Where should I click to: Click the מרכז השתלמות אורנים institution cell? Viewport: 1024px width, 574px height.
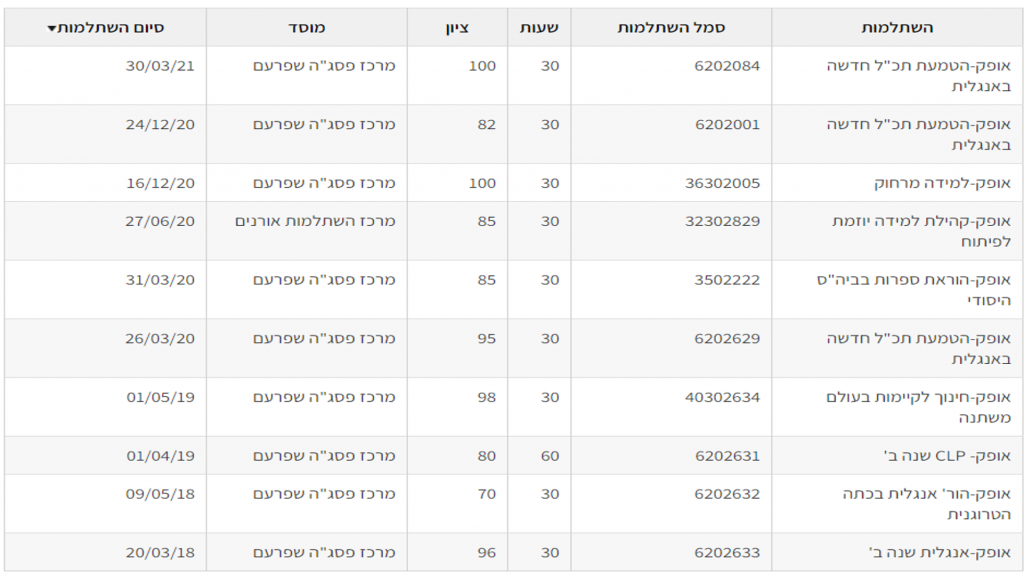316,221
